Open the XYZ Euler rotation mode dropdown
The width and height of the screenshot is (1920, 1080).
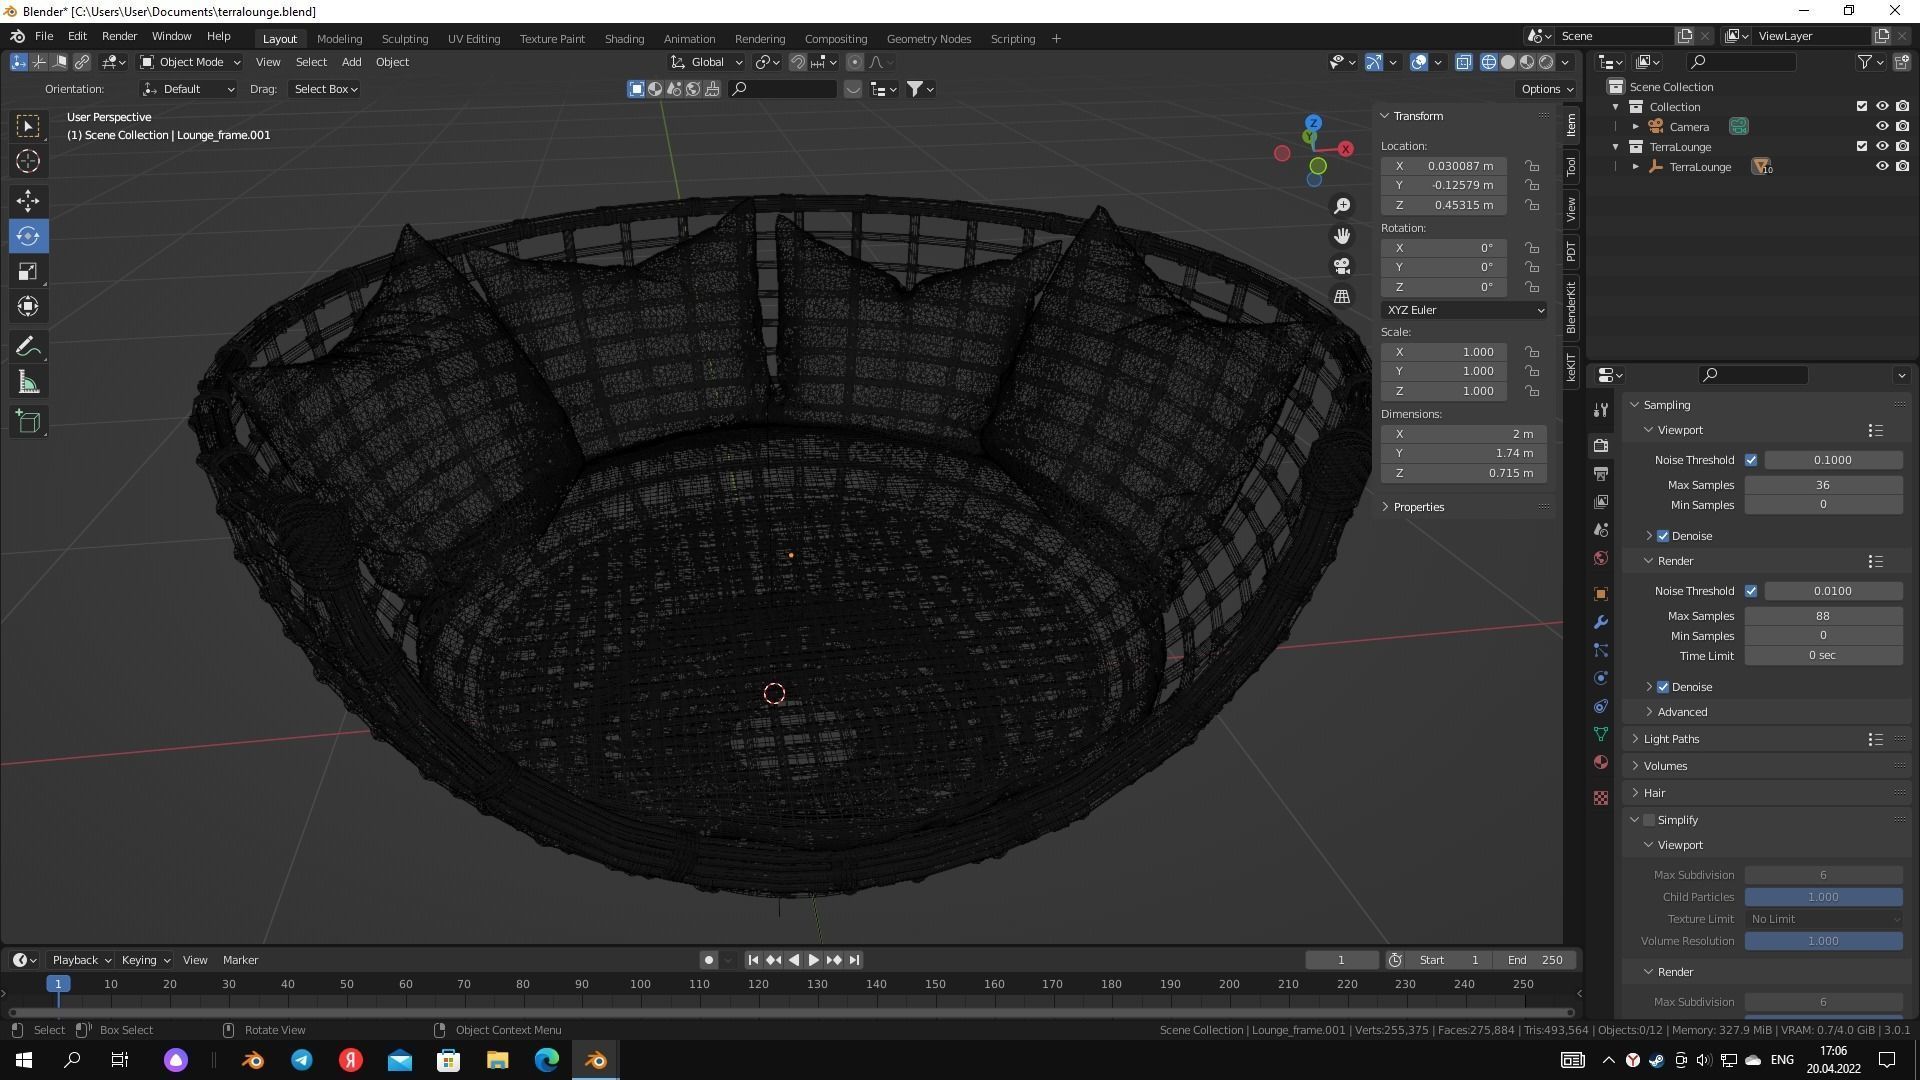click(1463, 310)
